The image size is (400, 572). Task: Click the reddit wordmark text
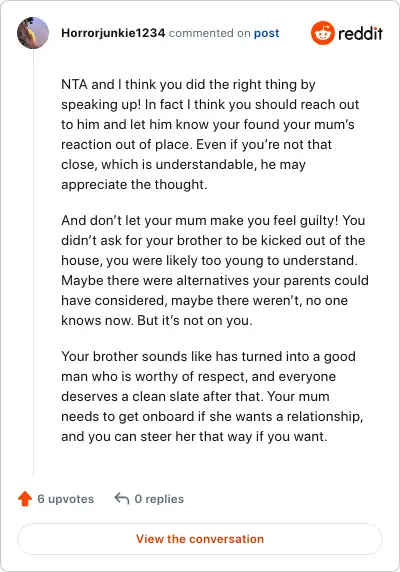[x=361, y=34]
